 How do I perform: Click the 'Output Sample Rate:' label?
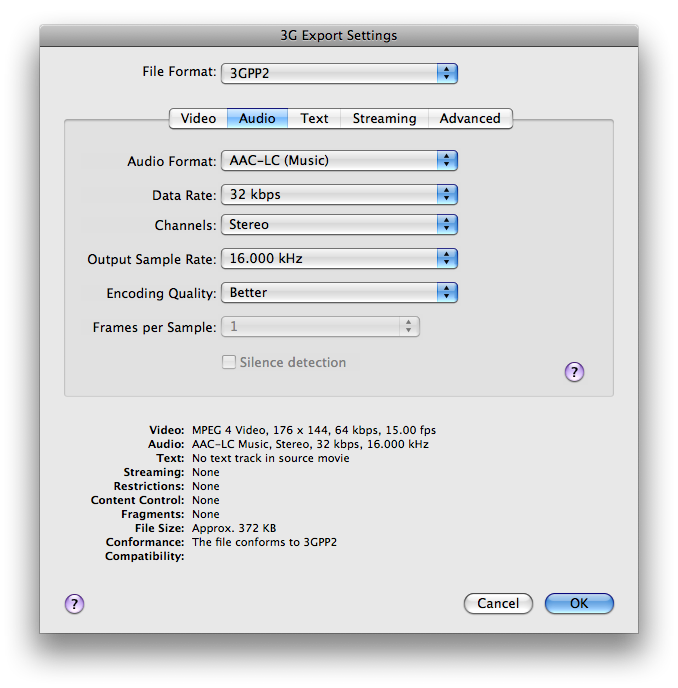click(152, 259)
